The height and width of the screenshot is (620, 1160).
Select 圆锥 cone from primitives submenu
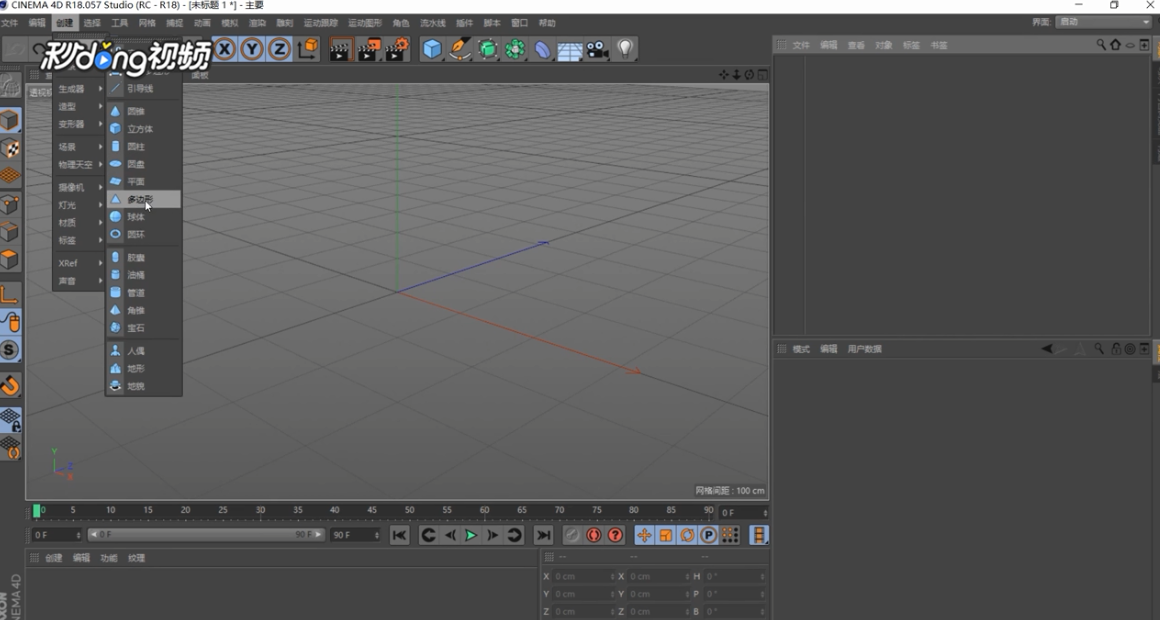[144, 111]
